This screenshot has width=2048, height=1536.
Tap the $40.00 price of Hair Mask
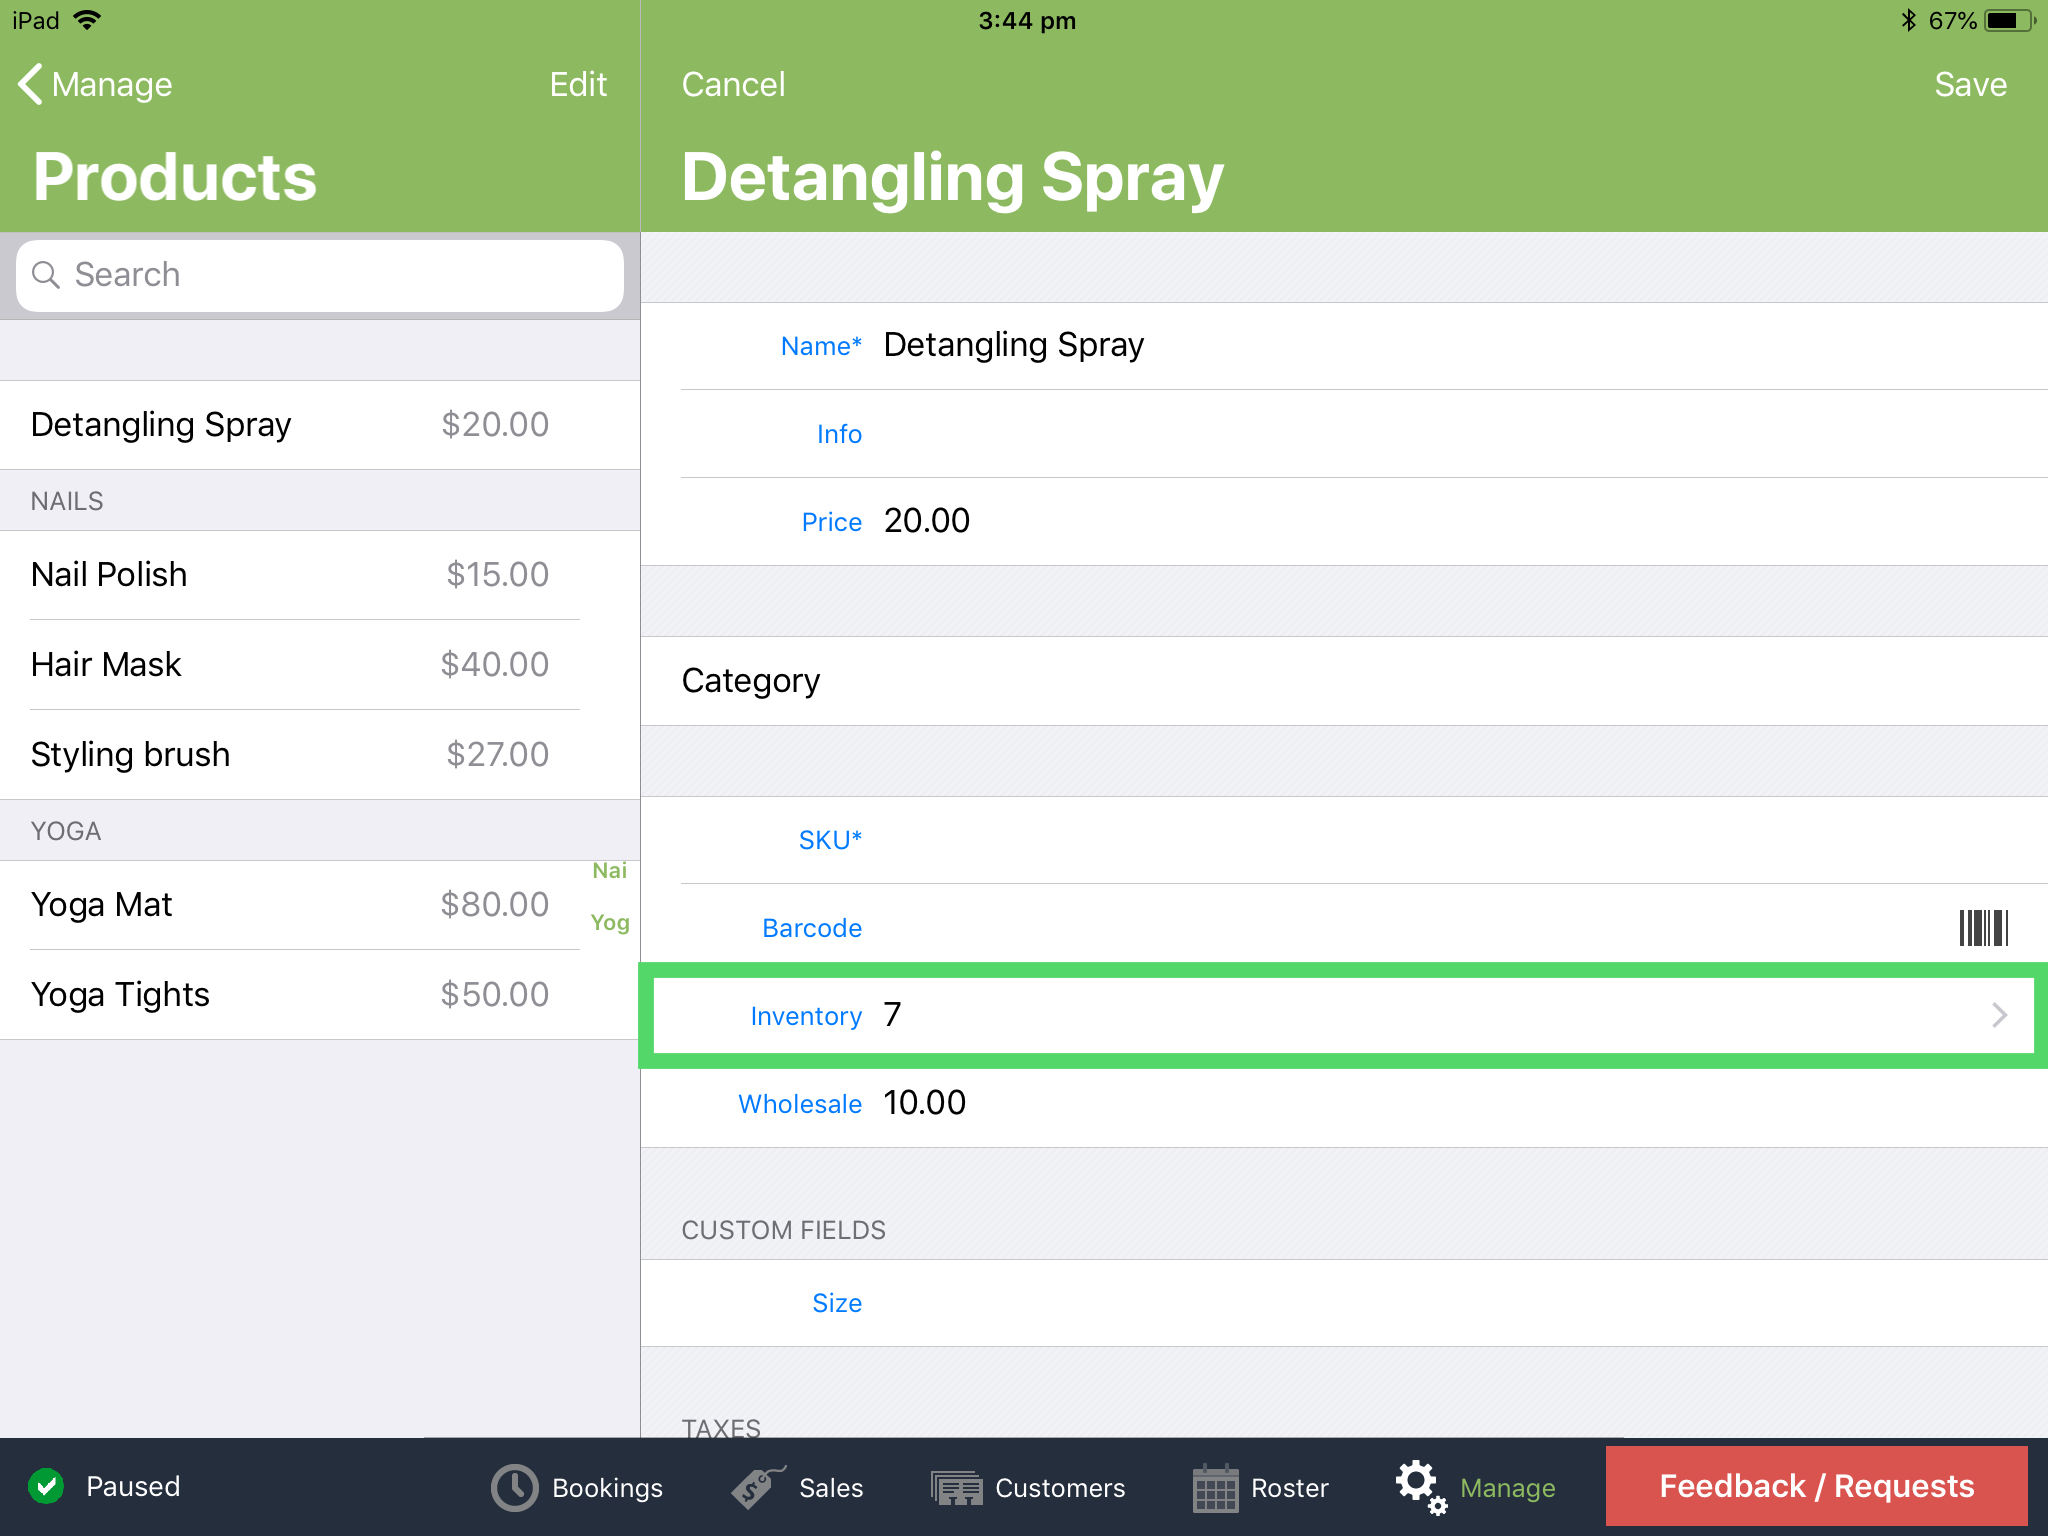(495, 665)
